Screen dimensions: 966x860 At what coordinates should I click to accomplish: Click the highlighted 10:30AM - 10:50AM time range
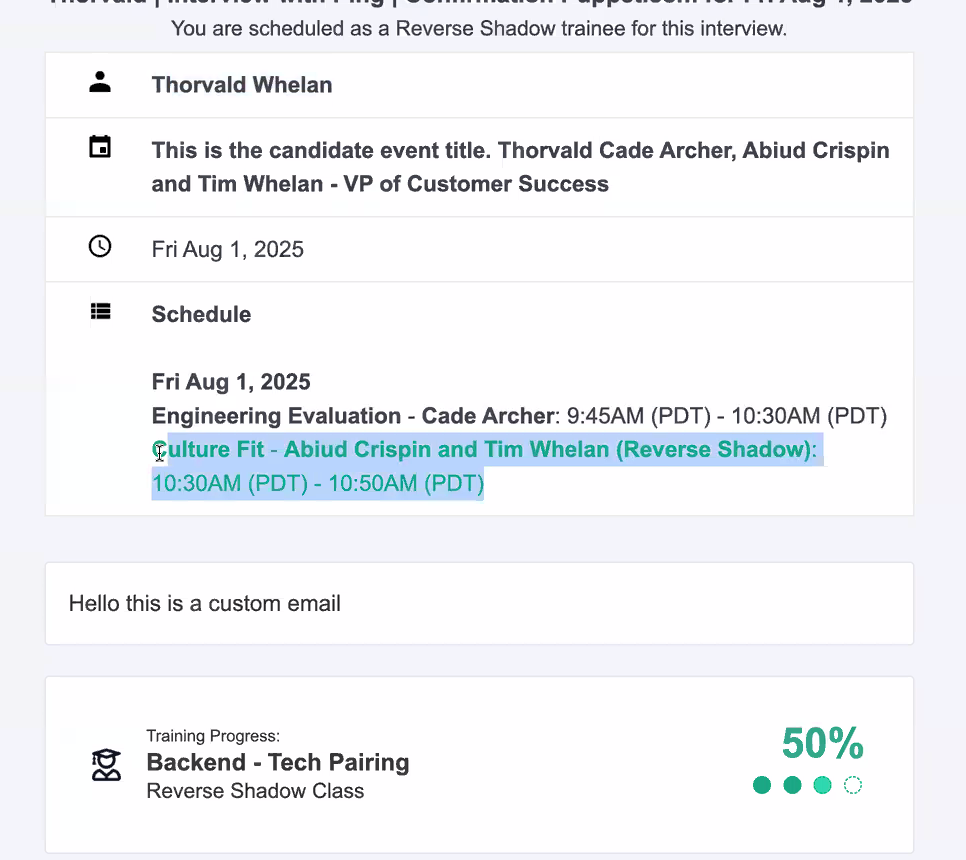click(x=318, y=485)
